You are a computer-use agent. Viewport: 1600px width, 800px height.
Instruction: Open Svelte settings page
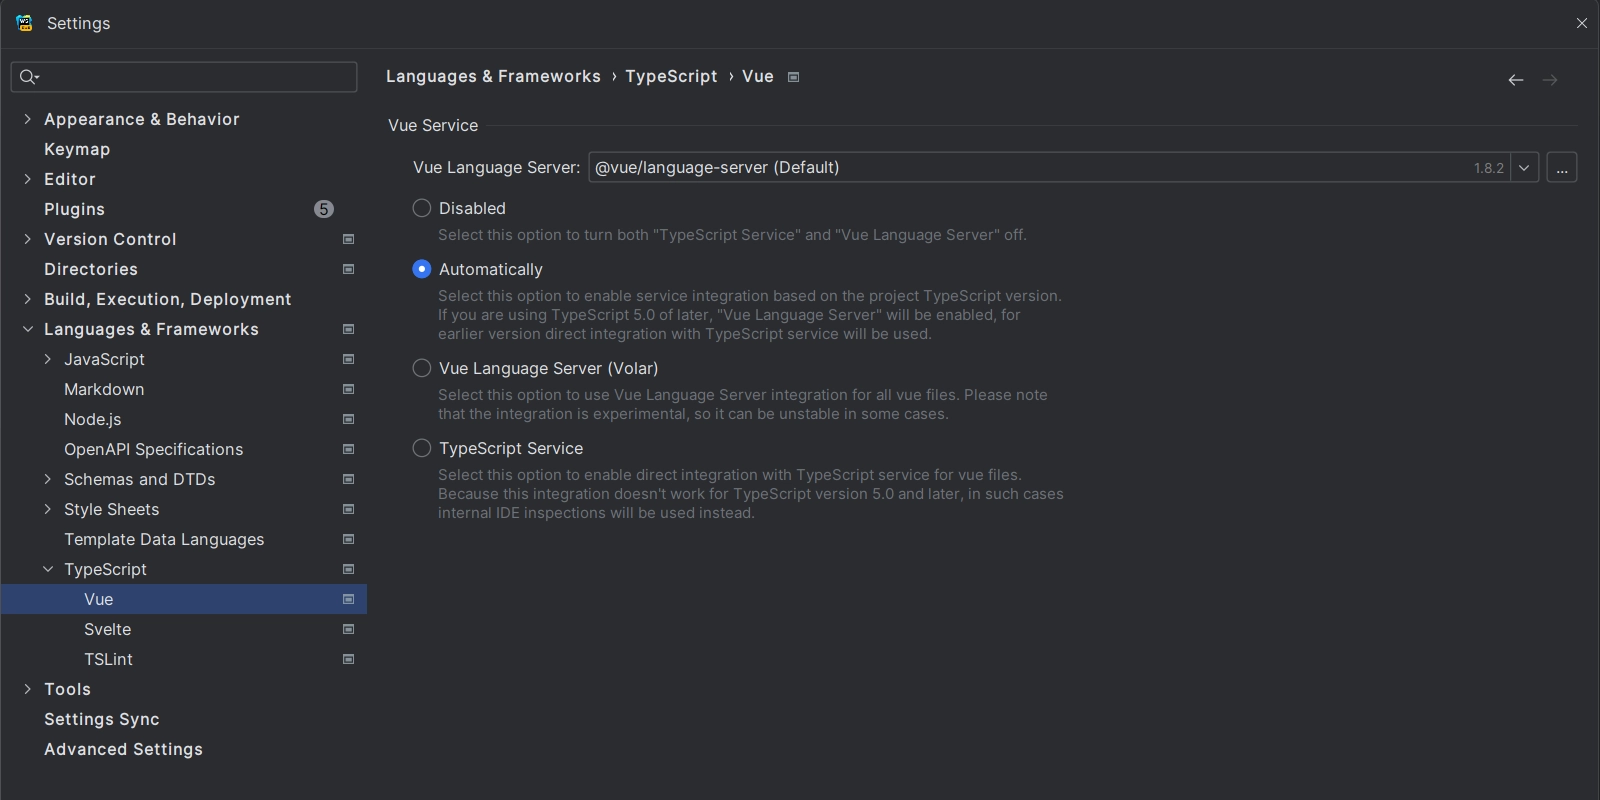pyautogui.click(x=108, y=629)
